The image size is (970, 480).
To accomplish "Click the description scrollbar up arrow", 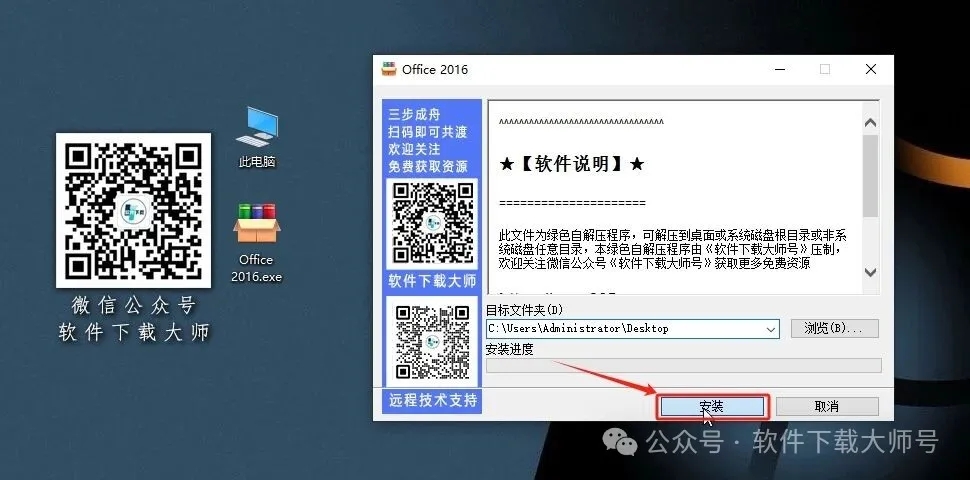I will (870, 122).
